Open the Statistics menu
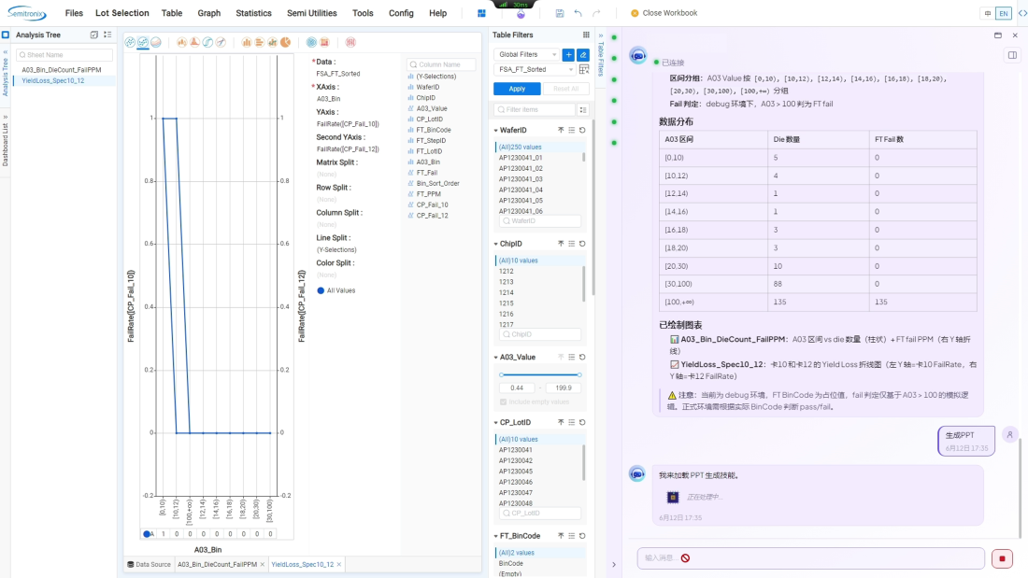The width and height of the screenshot is (1028, 578). point(254,13)
